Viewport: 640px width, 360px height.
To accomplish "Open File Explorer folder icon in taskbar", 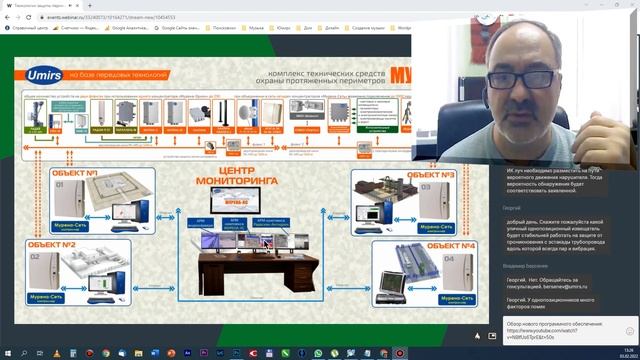I will (138, 353).
